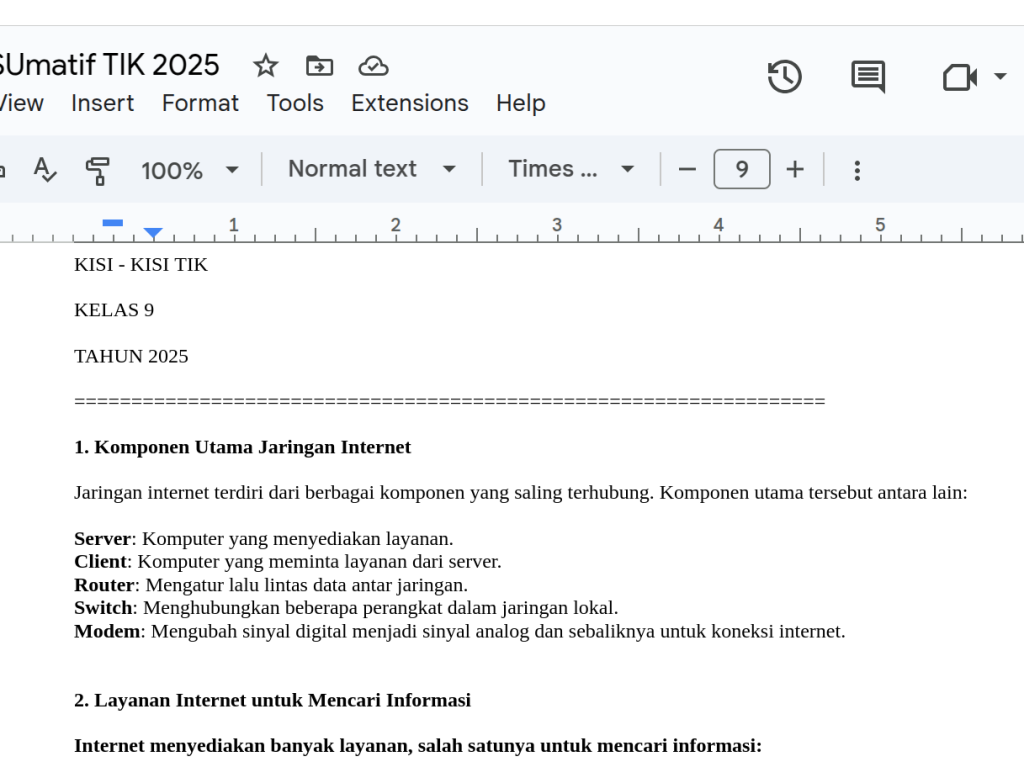Run spelling and grammar check icon

coord(45,170)
